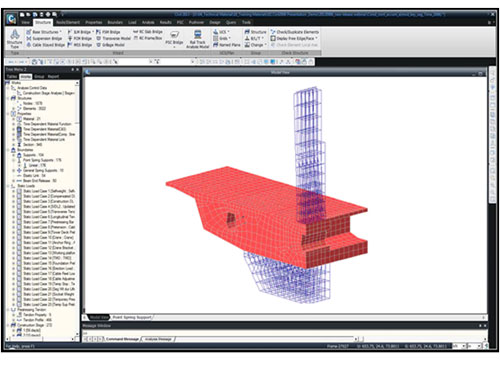Switch to Analysis Message tab
500x370 pixels.
click(x=158, y=339)
